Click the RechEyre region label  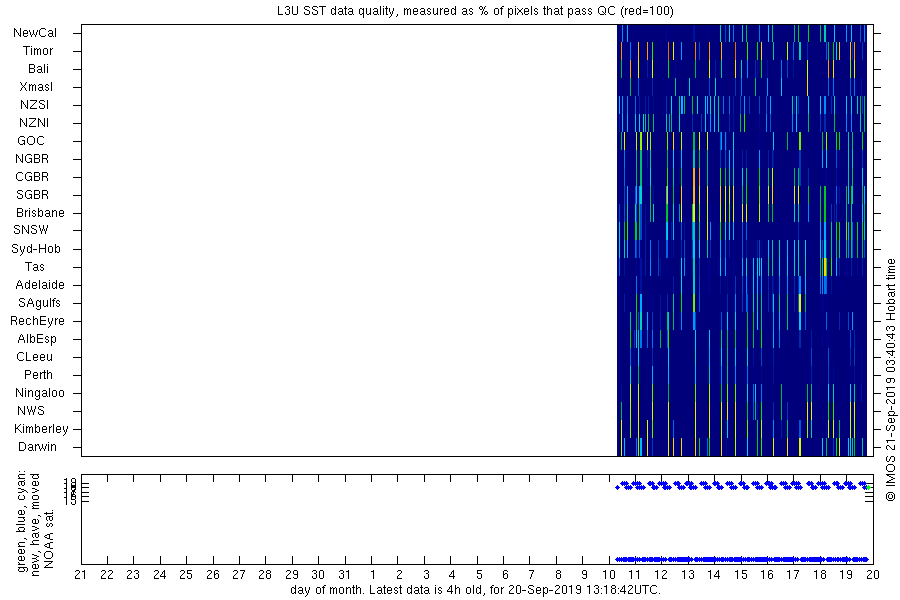[x=37, y=321]
